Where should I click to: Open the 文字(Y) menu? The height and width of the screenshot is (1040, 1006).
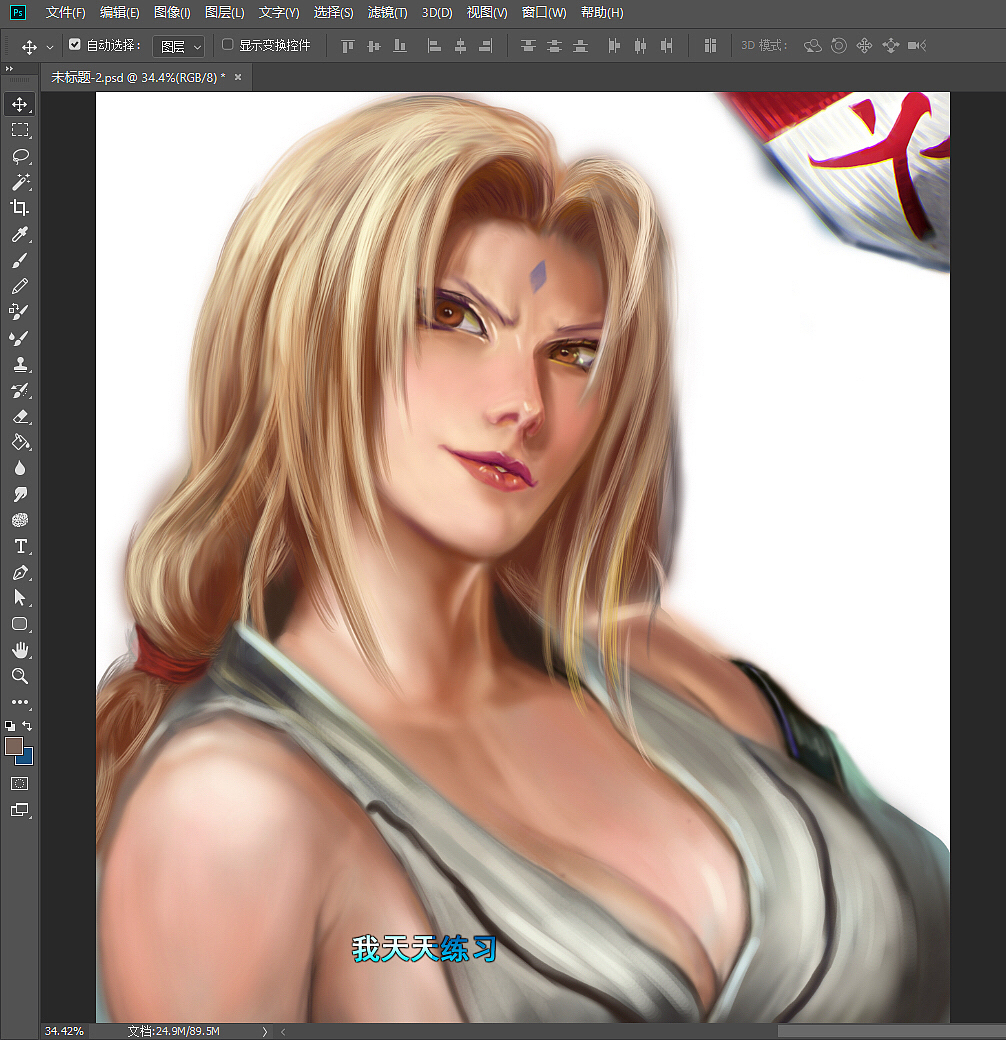(279, 13)
